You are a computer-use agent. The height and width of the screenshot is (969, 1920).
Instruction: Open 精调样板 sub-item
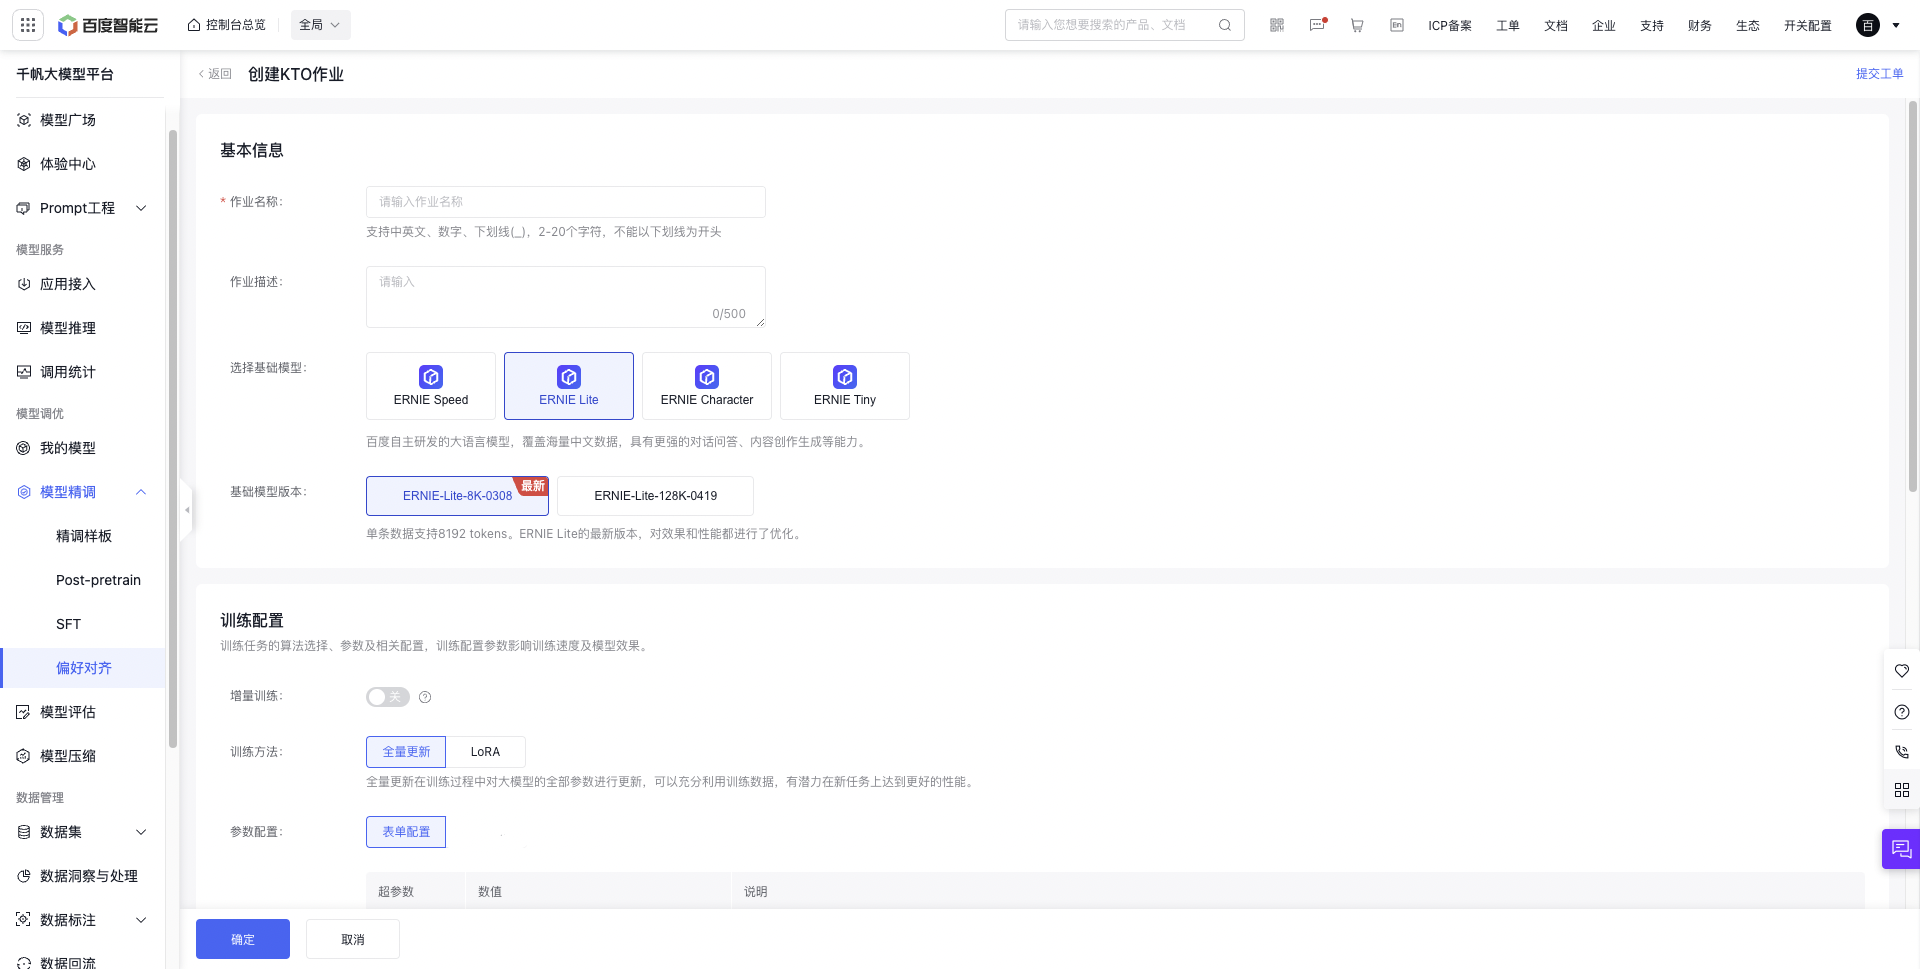click(84, 536)
